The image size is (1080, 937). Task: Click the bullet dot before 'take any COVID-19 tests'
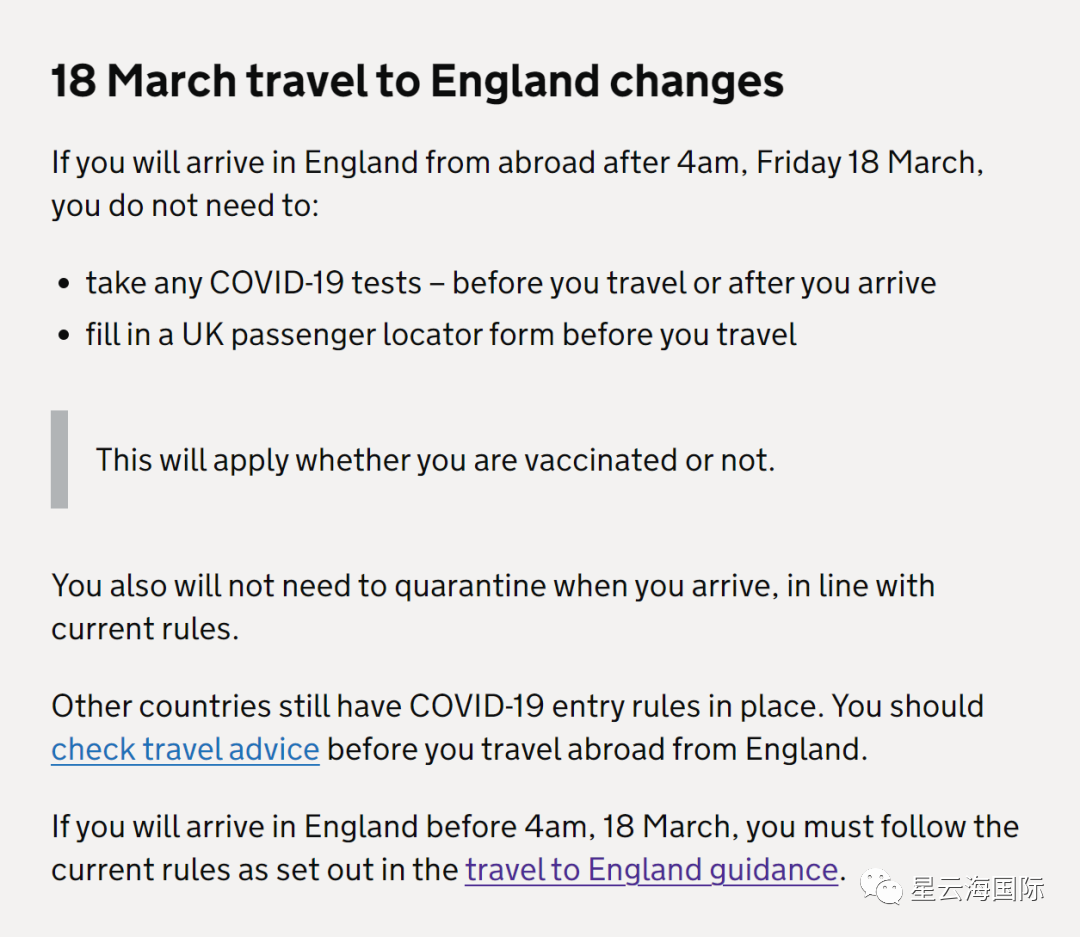pos(65,284)
